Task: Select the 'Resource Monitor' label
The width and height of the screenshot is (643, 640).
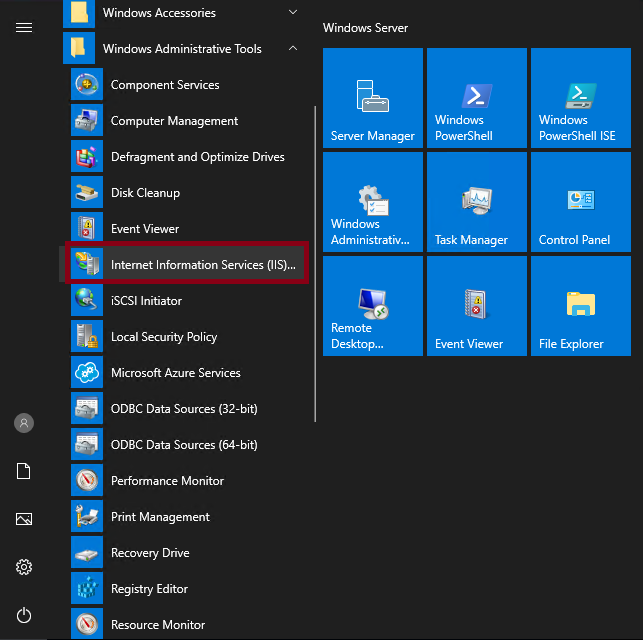Action: (x=158, y=625)
